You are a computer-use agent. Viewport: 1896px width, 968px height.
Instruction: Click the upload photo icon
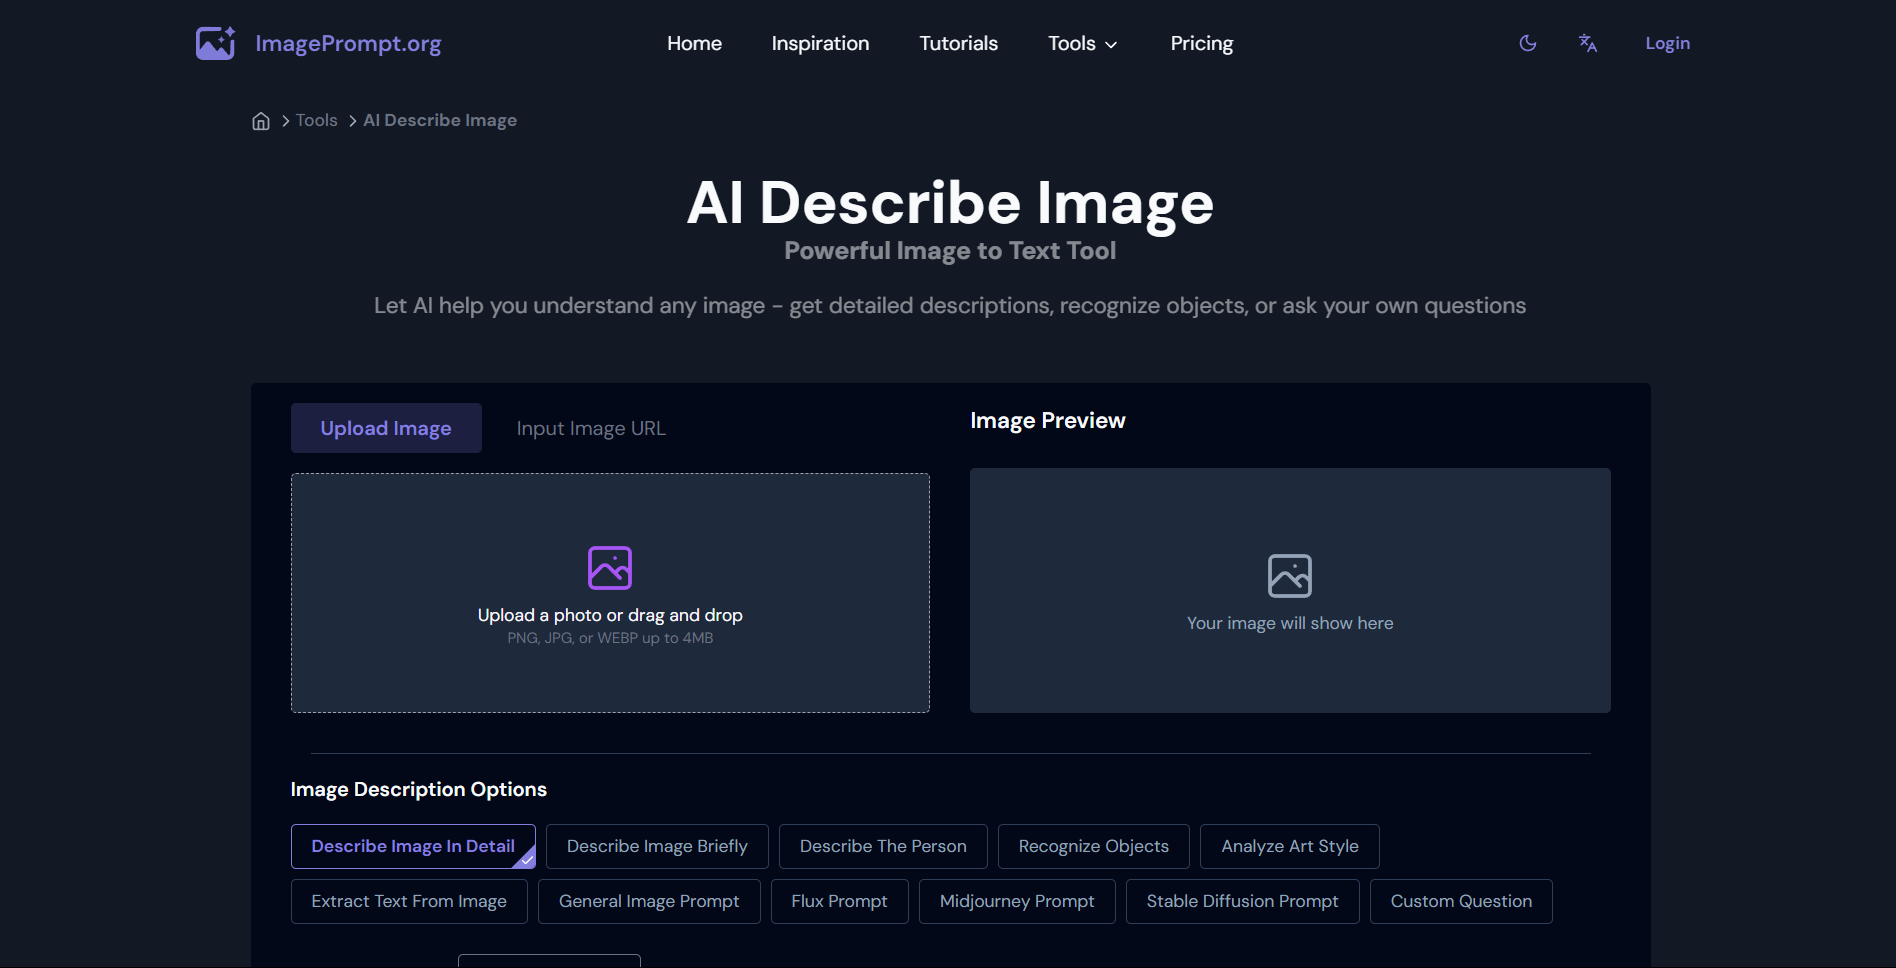click(610, 568)
